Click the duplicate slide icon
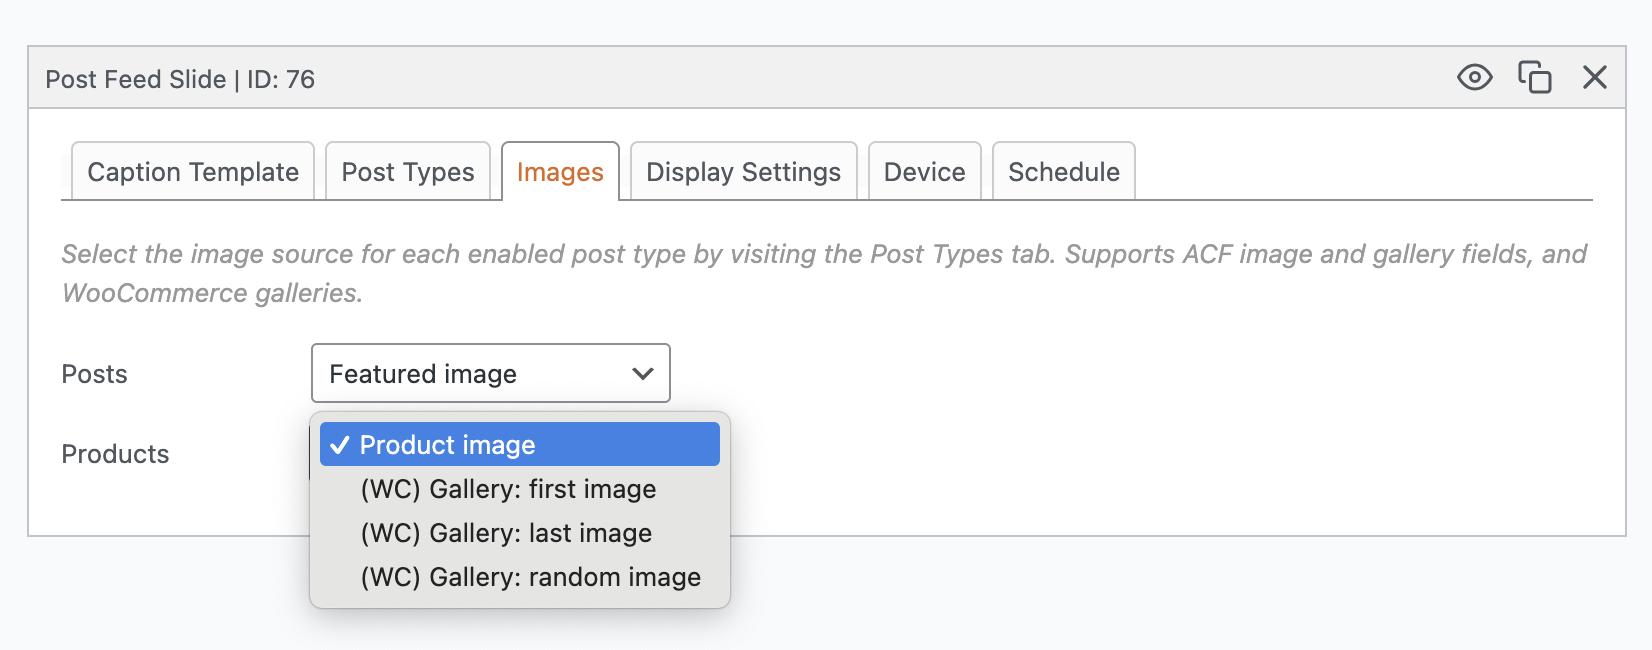 (x=1534, y=77)
